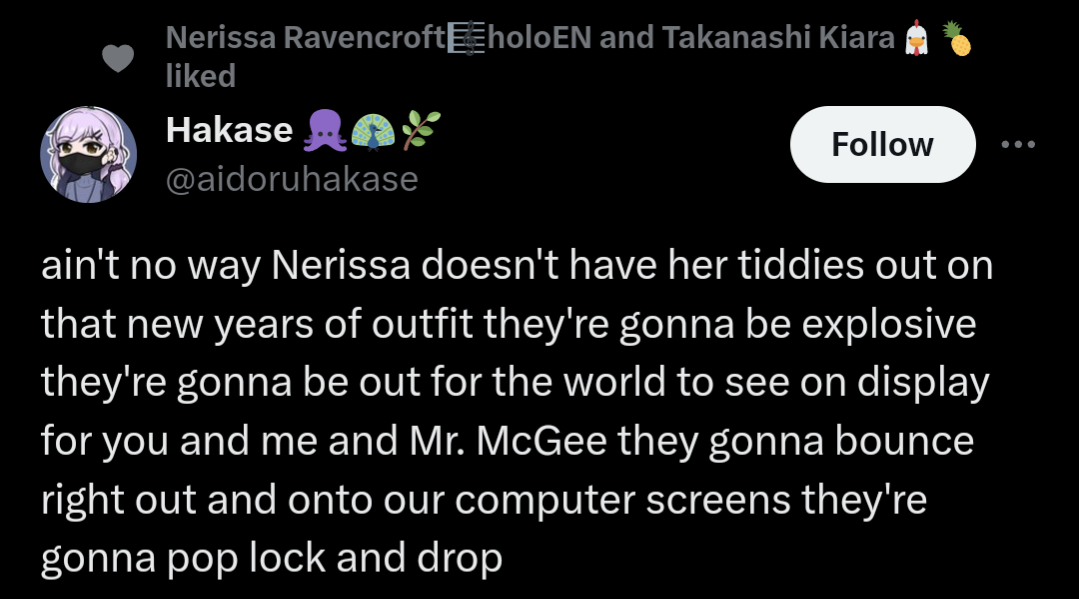Click the green herb emoji next to Hakase

[420, 130]
